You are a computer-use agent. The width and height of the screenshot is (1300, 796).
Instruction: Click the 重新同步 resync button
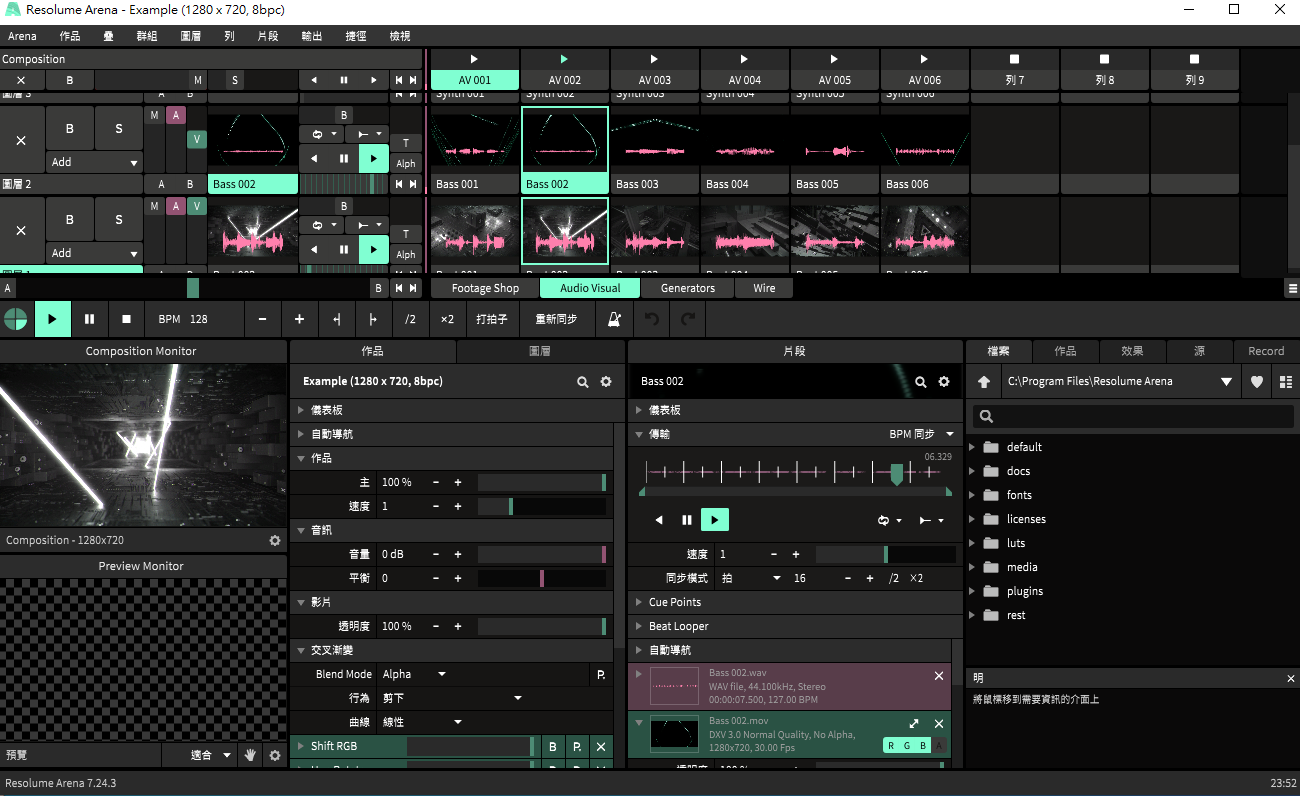pos(556,320)
